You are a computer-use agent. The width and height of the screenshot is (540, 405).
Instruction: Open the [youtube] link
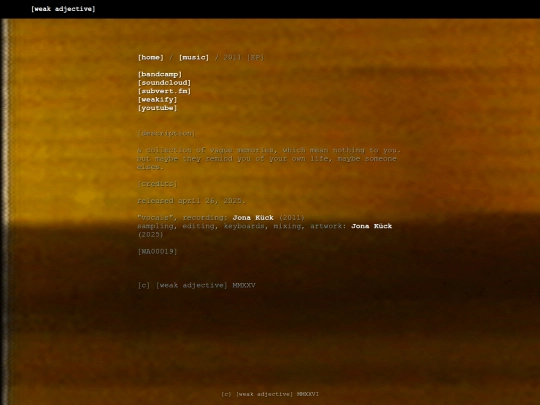pyautogui.click(x=157, y=108)
